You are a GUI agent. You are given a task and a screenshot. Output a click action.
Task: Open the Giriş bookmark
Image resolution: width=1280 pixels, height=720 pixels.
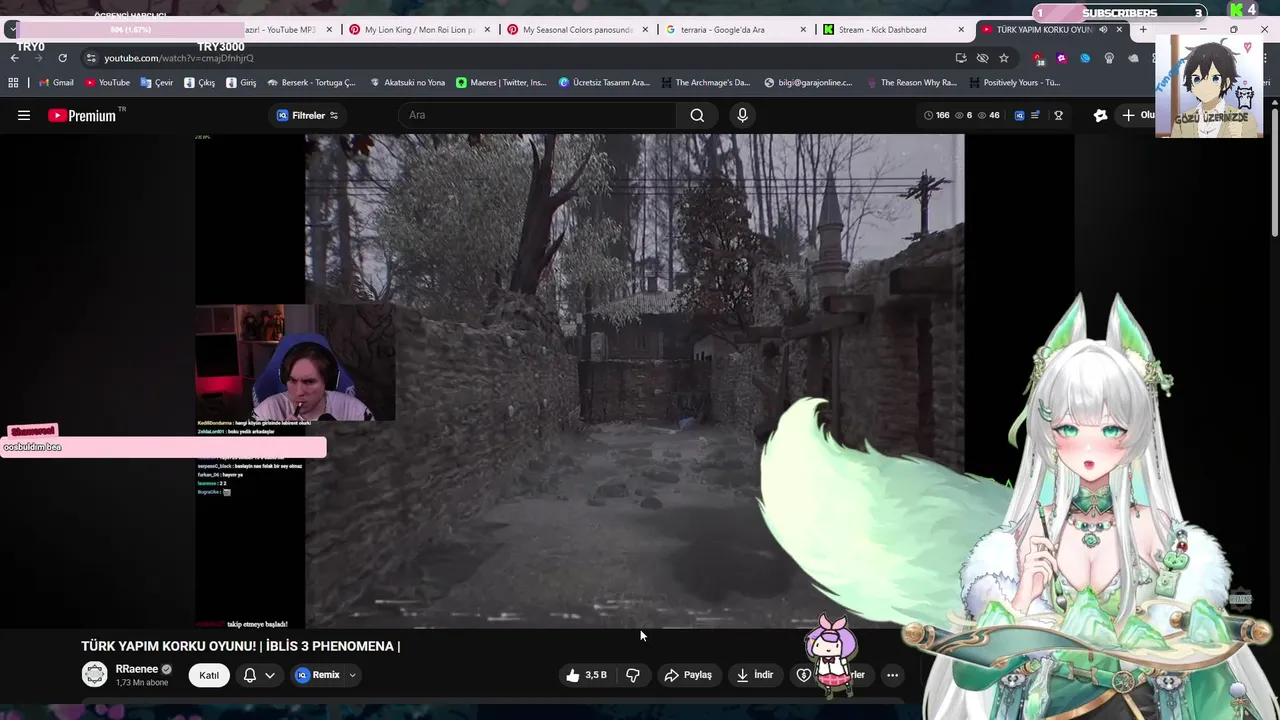(241, 83)
